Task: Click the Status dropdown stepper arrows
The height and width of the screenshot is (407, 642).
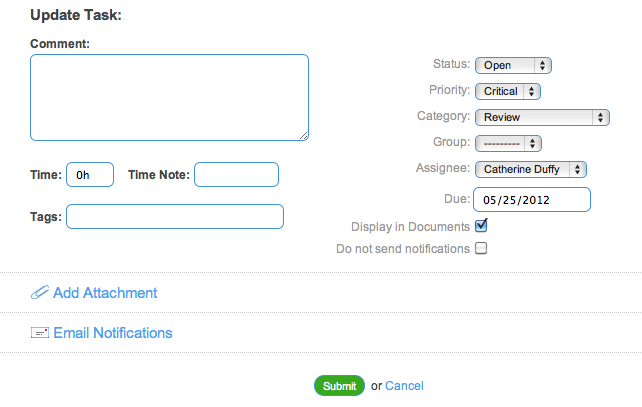Action: click(x=543, y=66)
